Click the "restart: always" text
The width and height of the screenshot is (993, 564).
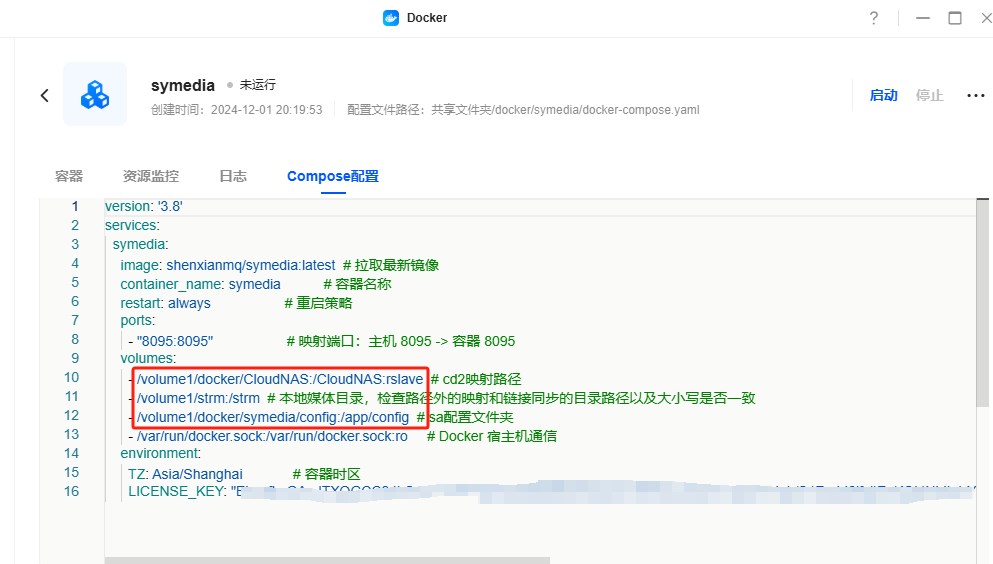click(x=165, y=303)
